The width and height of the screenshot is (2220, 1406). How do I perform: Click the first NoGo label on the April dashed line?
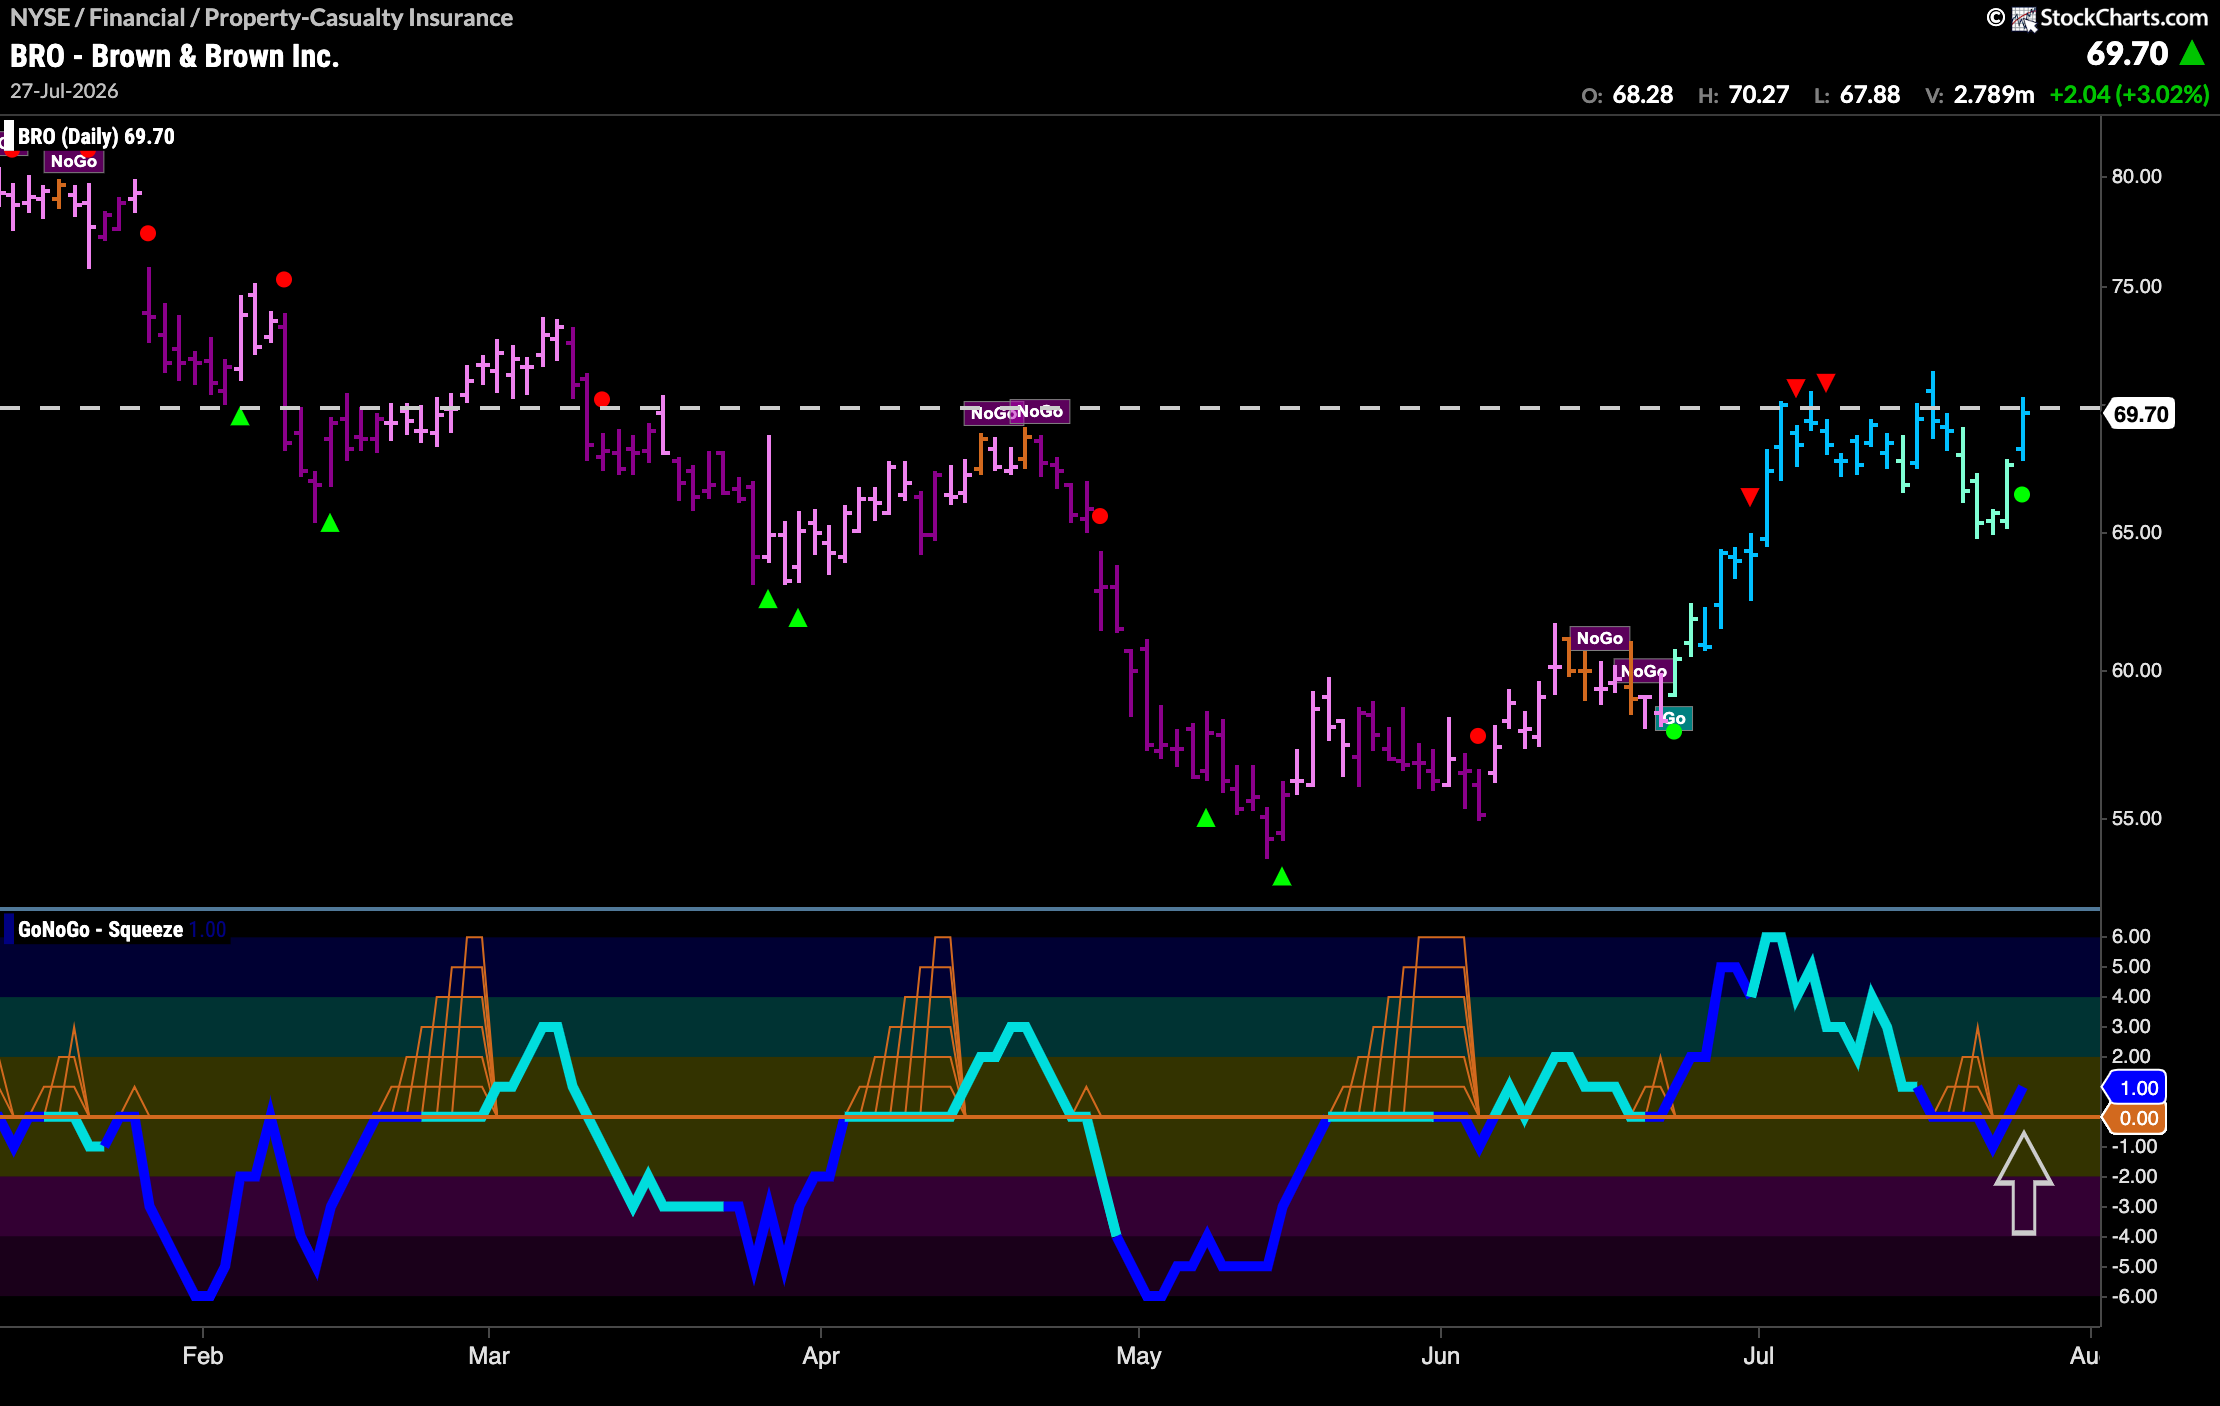[991, 413]
